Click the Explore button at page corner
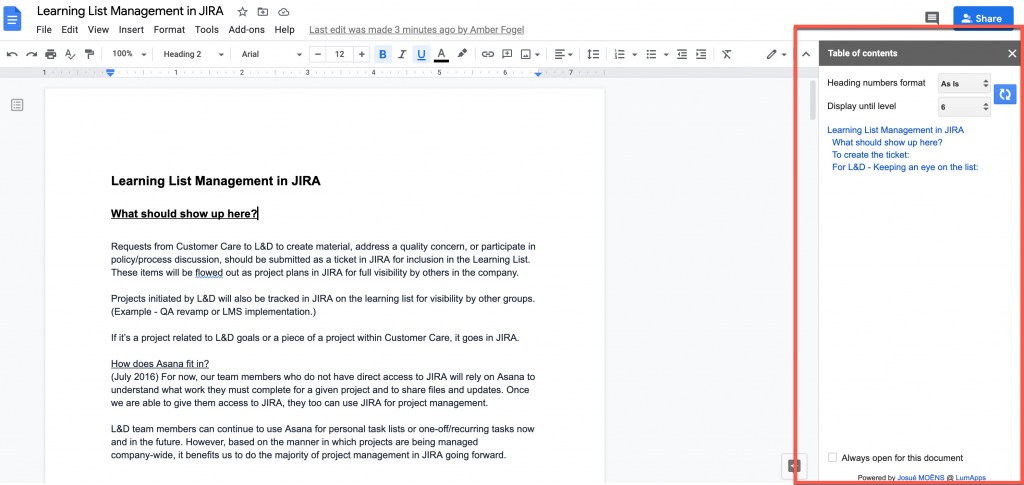The image size is (1024, 485). click(x=793, y=465)
